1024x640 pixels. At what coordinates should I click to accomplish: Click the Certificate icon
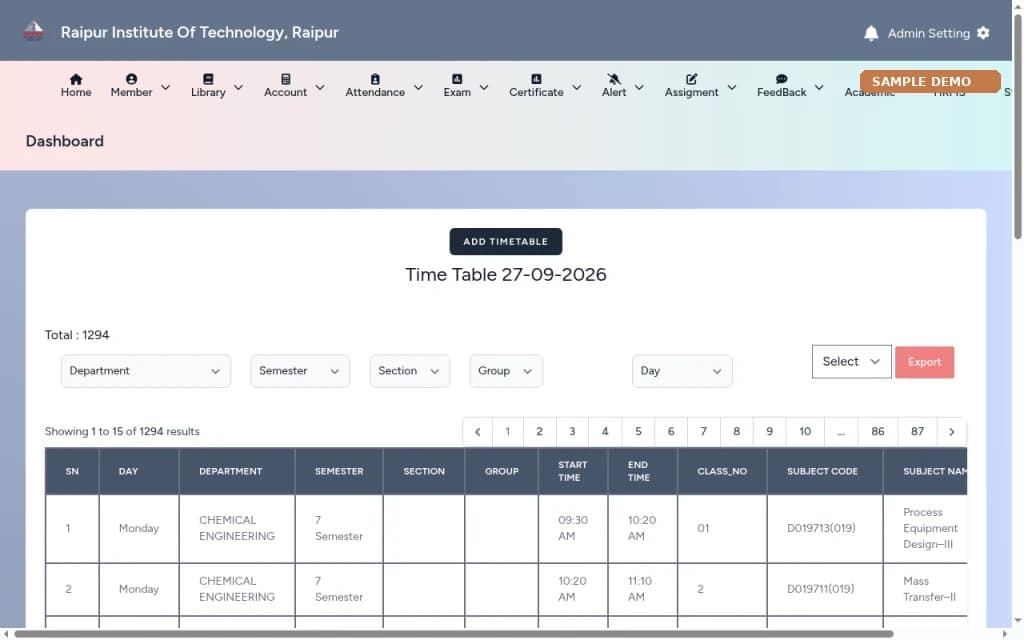click(x=536, y=79)
